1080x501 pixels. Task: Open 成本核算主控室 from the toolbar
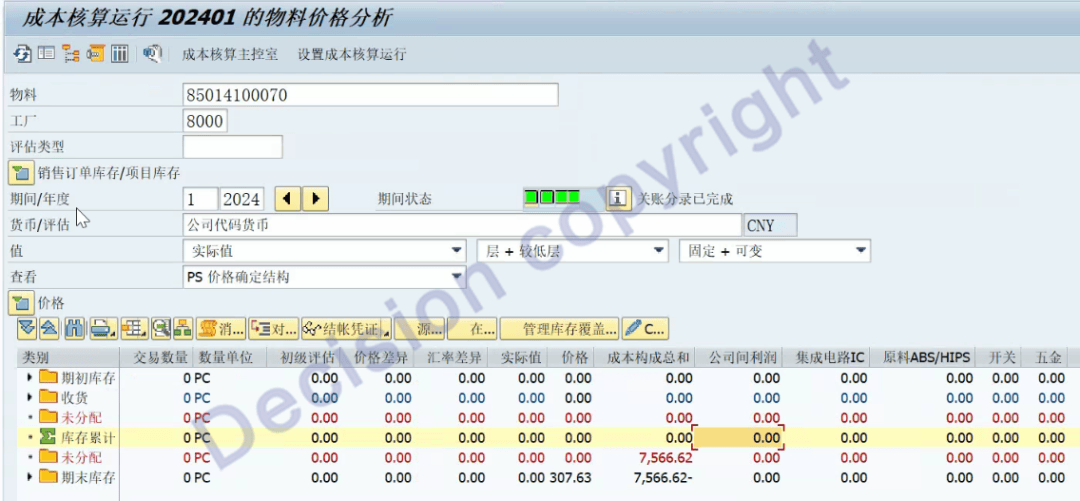[230, 54]
